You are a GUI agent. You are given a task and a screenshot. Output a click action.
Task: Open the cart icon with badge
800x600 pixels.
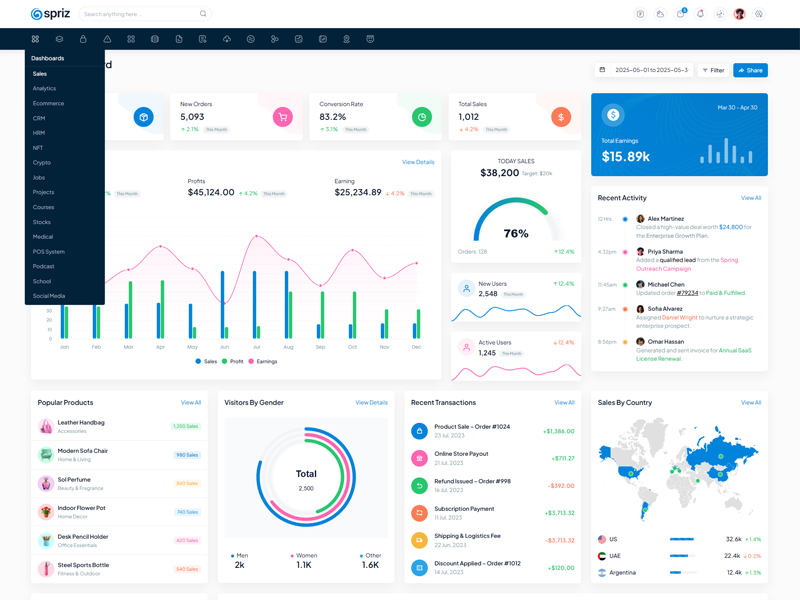[681, 14]
